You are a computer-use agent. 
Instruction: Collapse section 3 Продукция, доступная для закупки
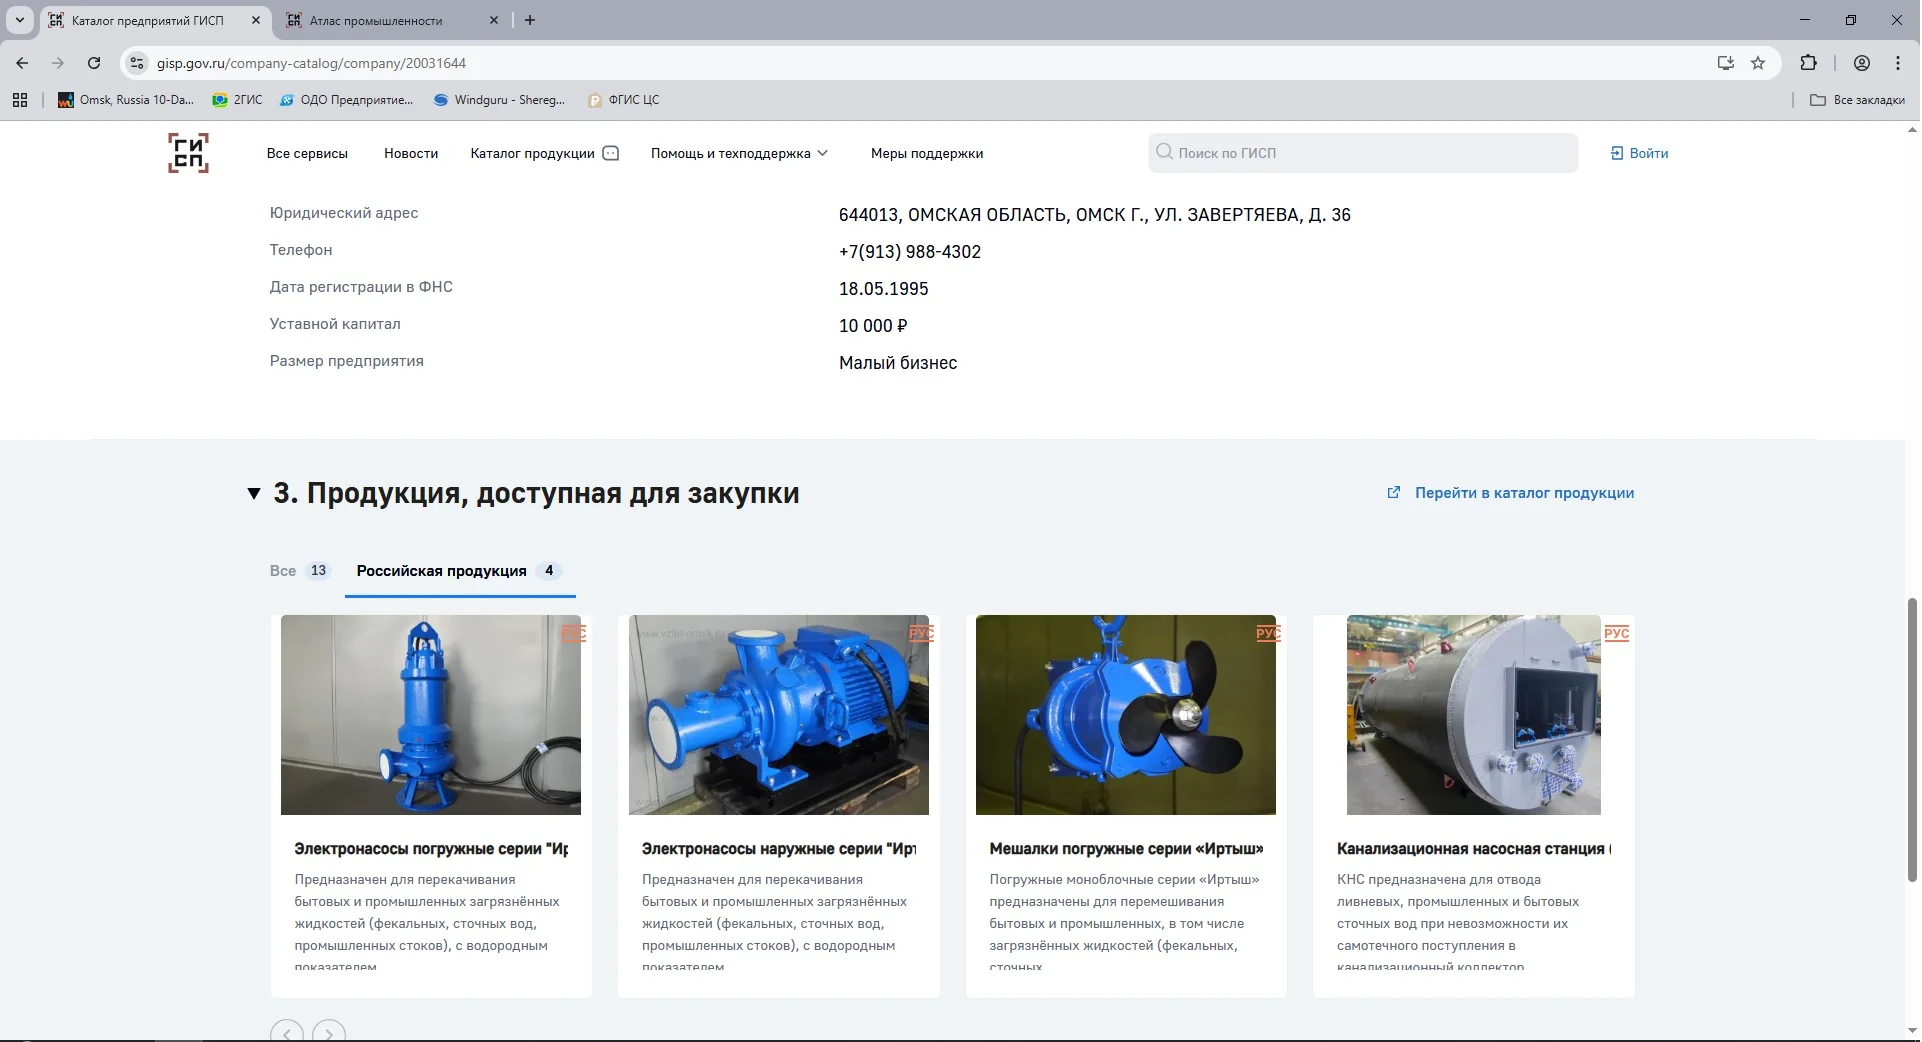(x=253, y=493)
